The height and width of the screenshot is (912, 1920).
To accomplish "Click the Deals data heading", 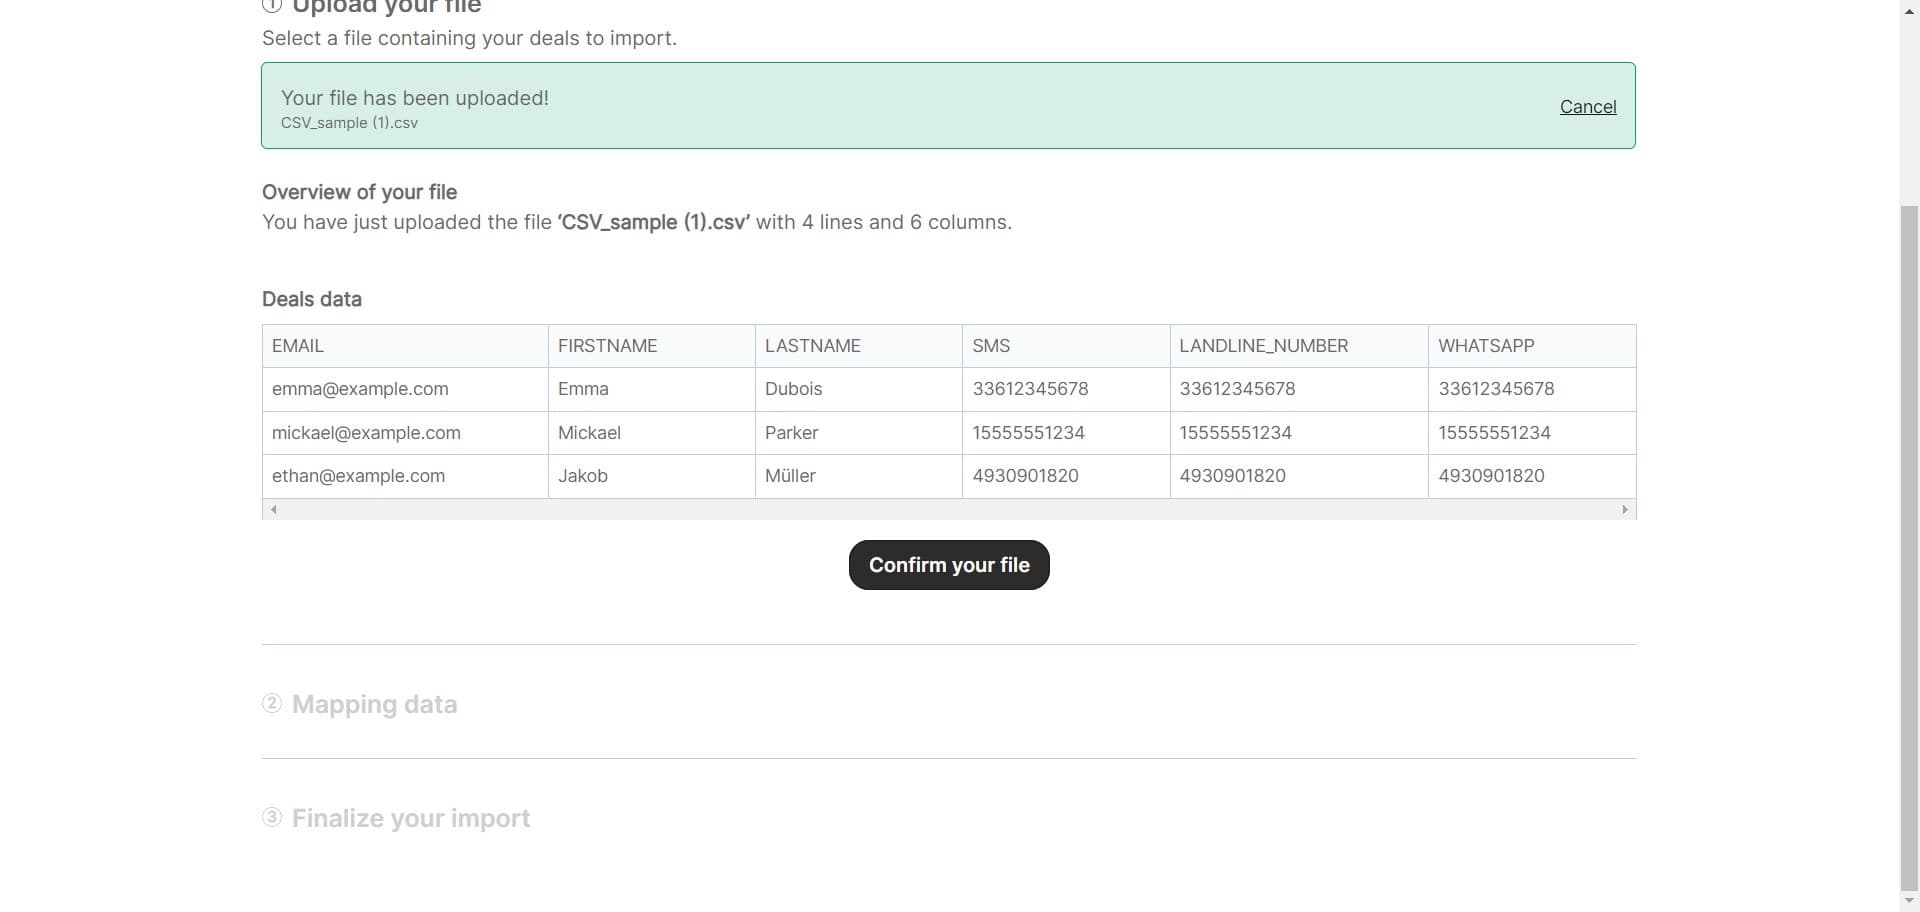I will point(311,298).
